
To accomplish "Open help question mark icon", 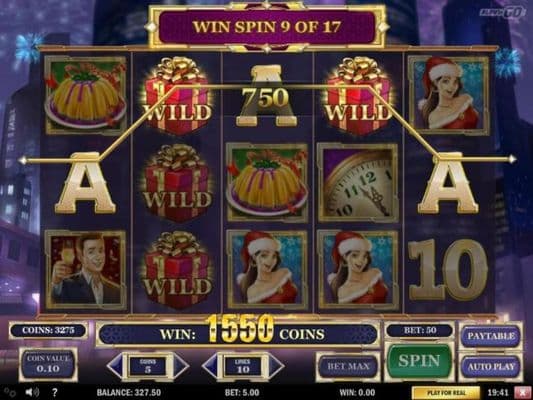I will (54, 393).
